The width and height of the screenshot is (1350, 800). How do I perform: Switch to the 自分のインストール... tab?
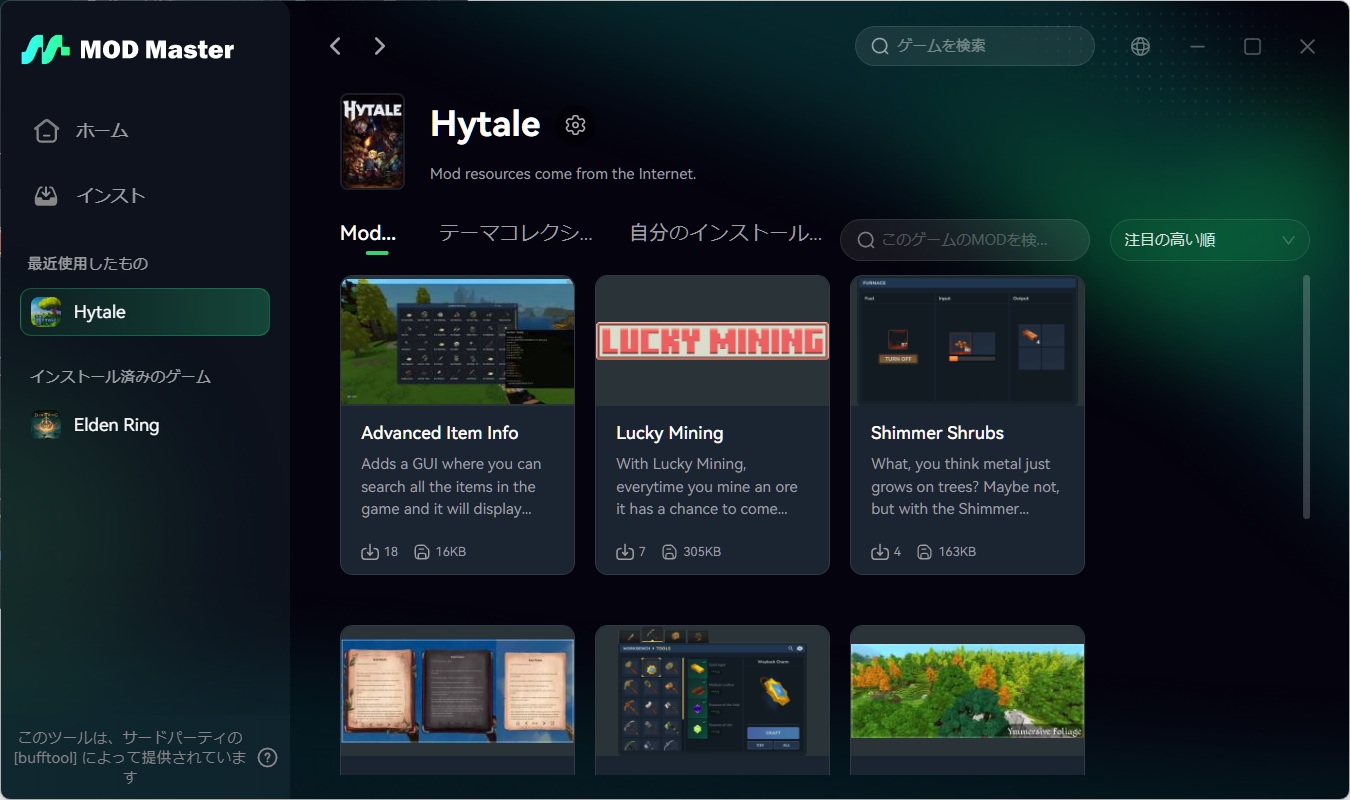point(725,233)
